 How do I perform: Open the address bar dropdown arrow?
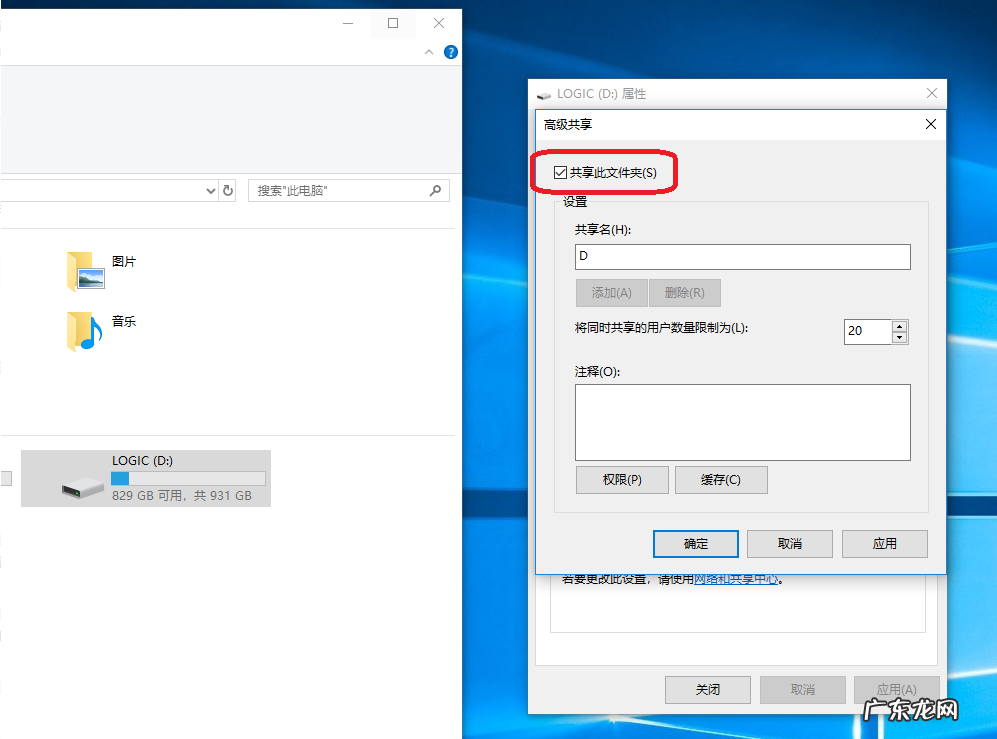[x=210, y=190]
